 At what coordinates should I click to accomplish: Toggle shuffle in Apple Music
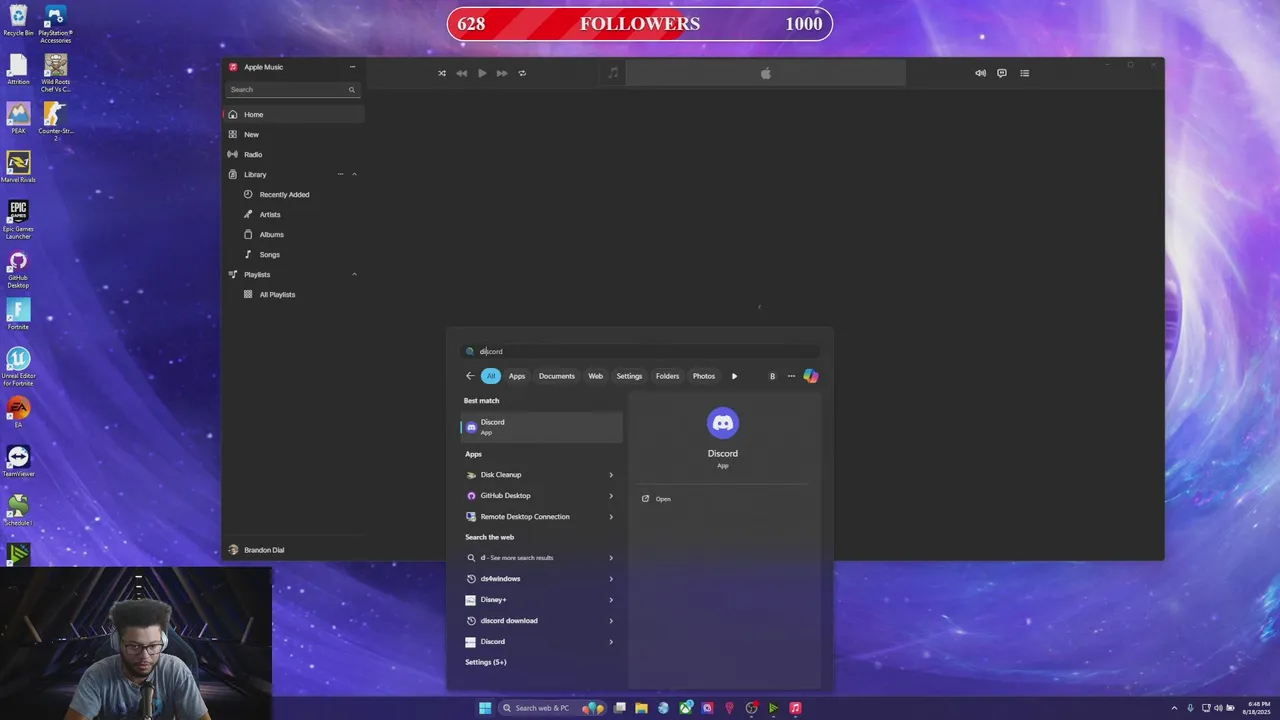coord(442,73)
